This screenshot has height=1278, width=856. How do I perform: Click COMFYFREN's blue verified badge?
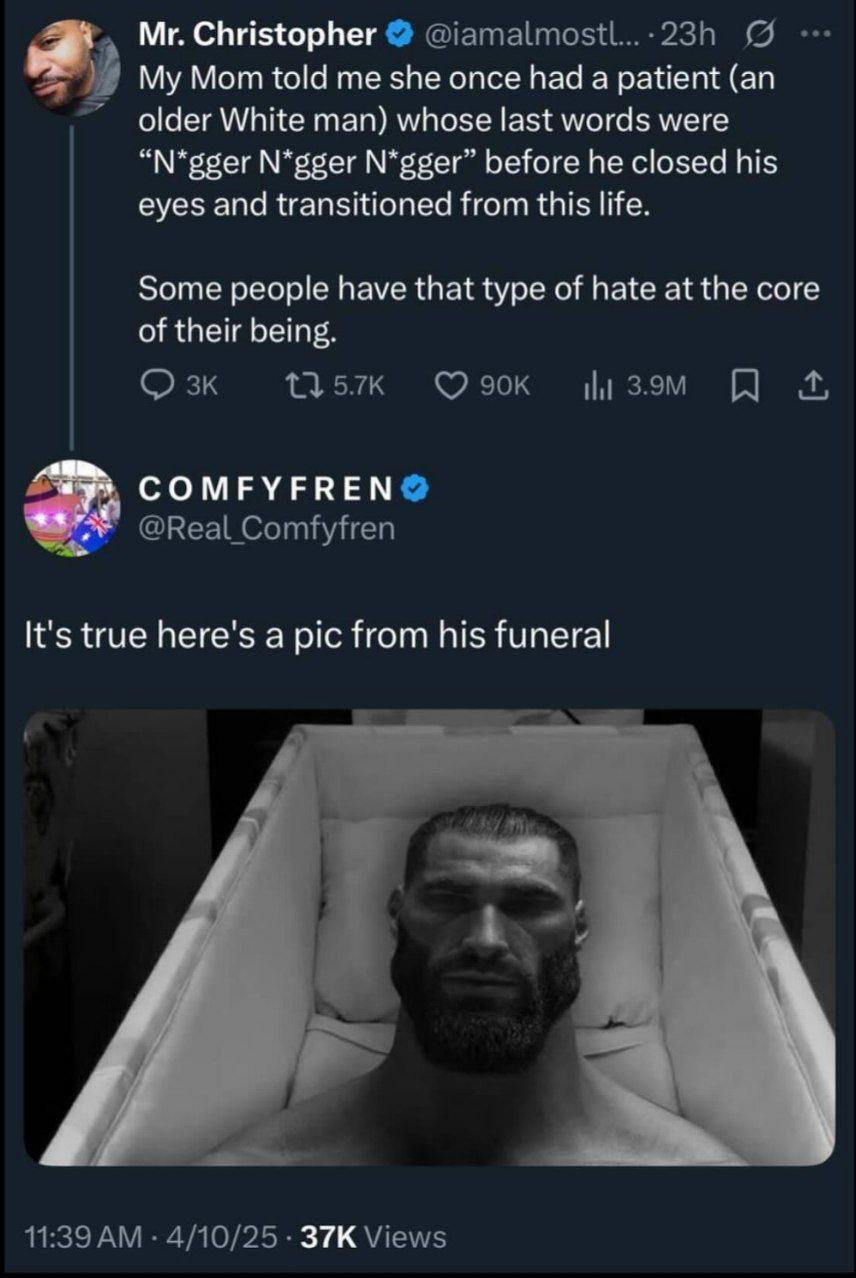[x=416, y=489]
